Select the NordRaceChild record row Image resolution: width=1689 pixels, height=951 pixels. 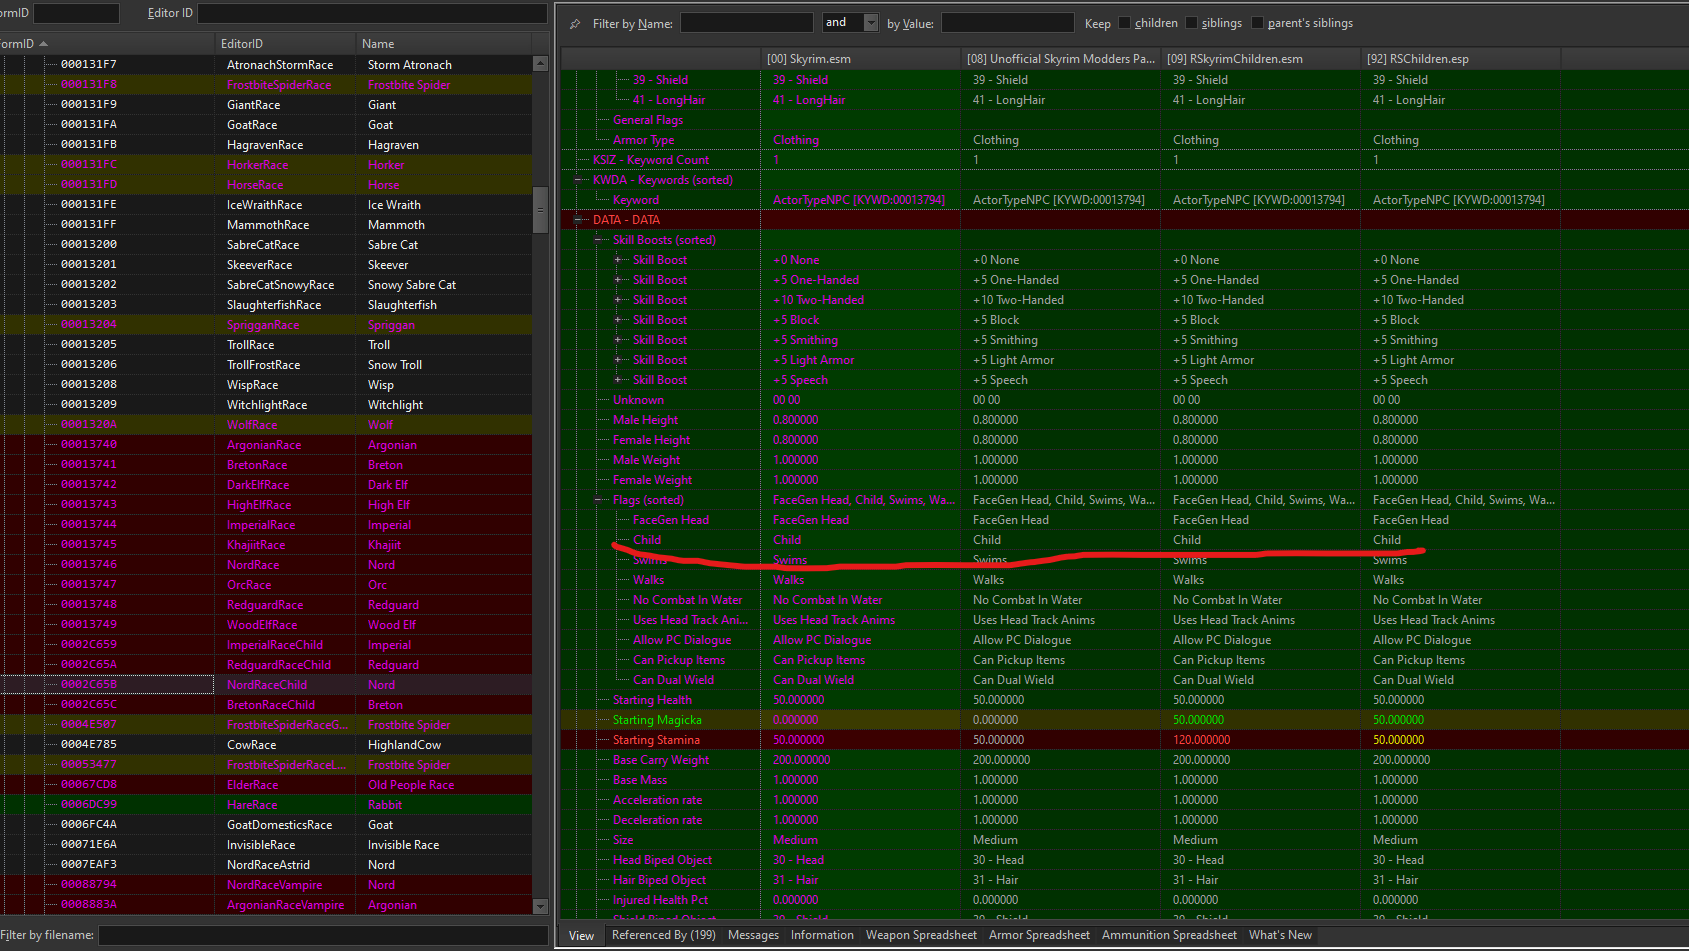tap(266, 685)
